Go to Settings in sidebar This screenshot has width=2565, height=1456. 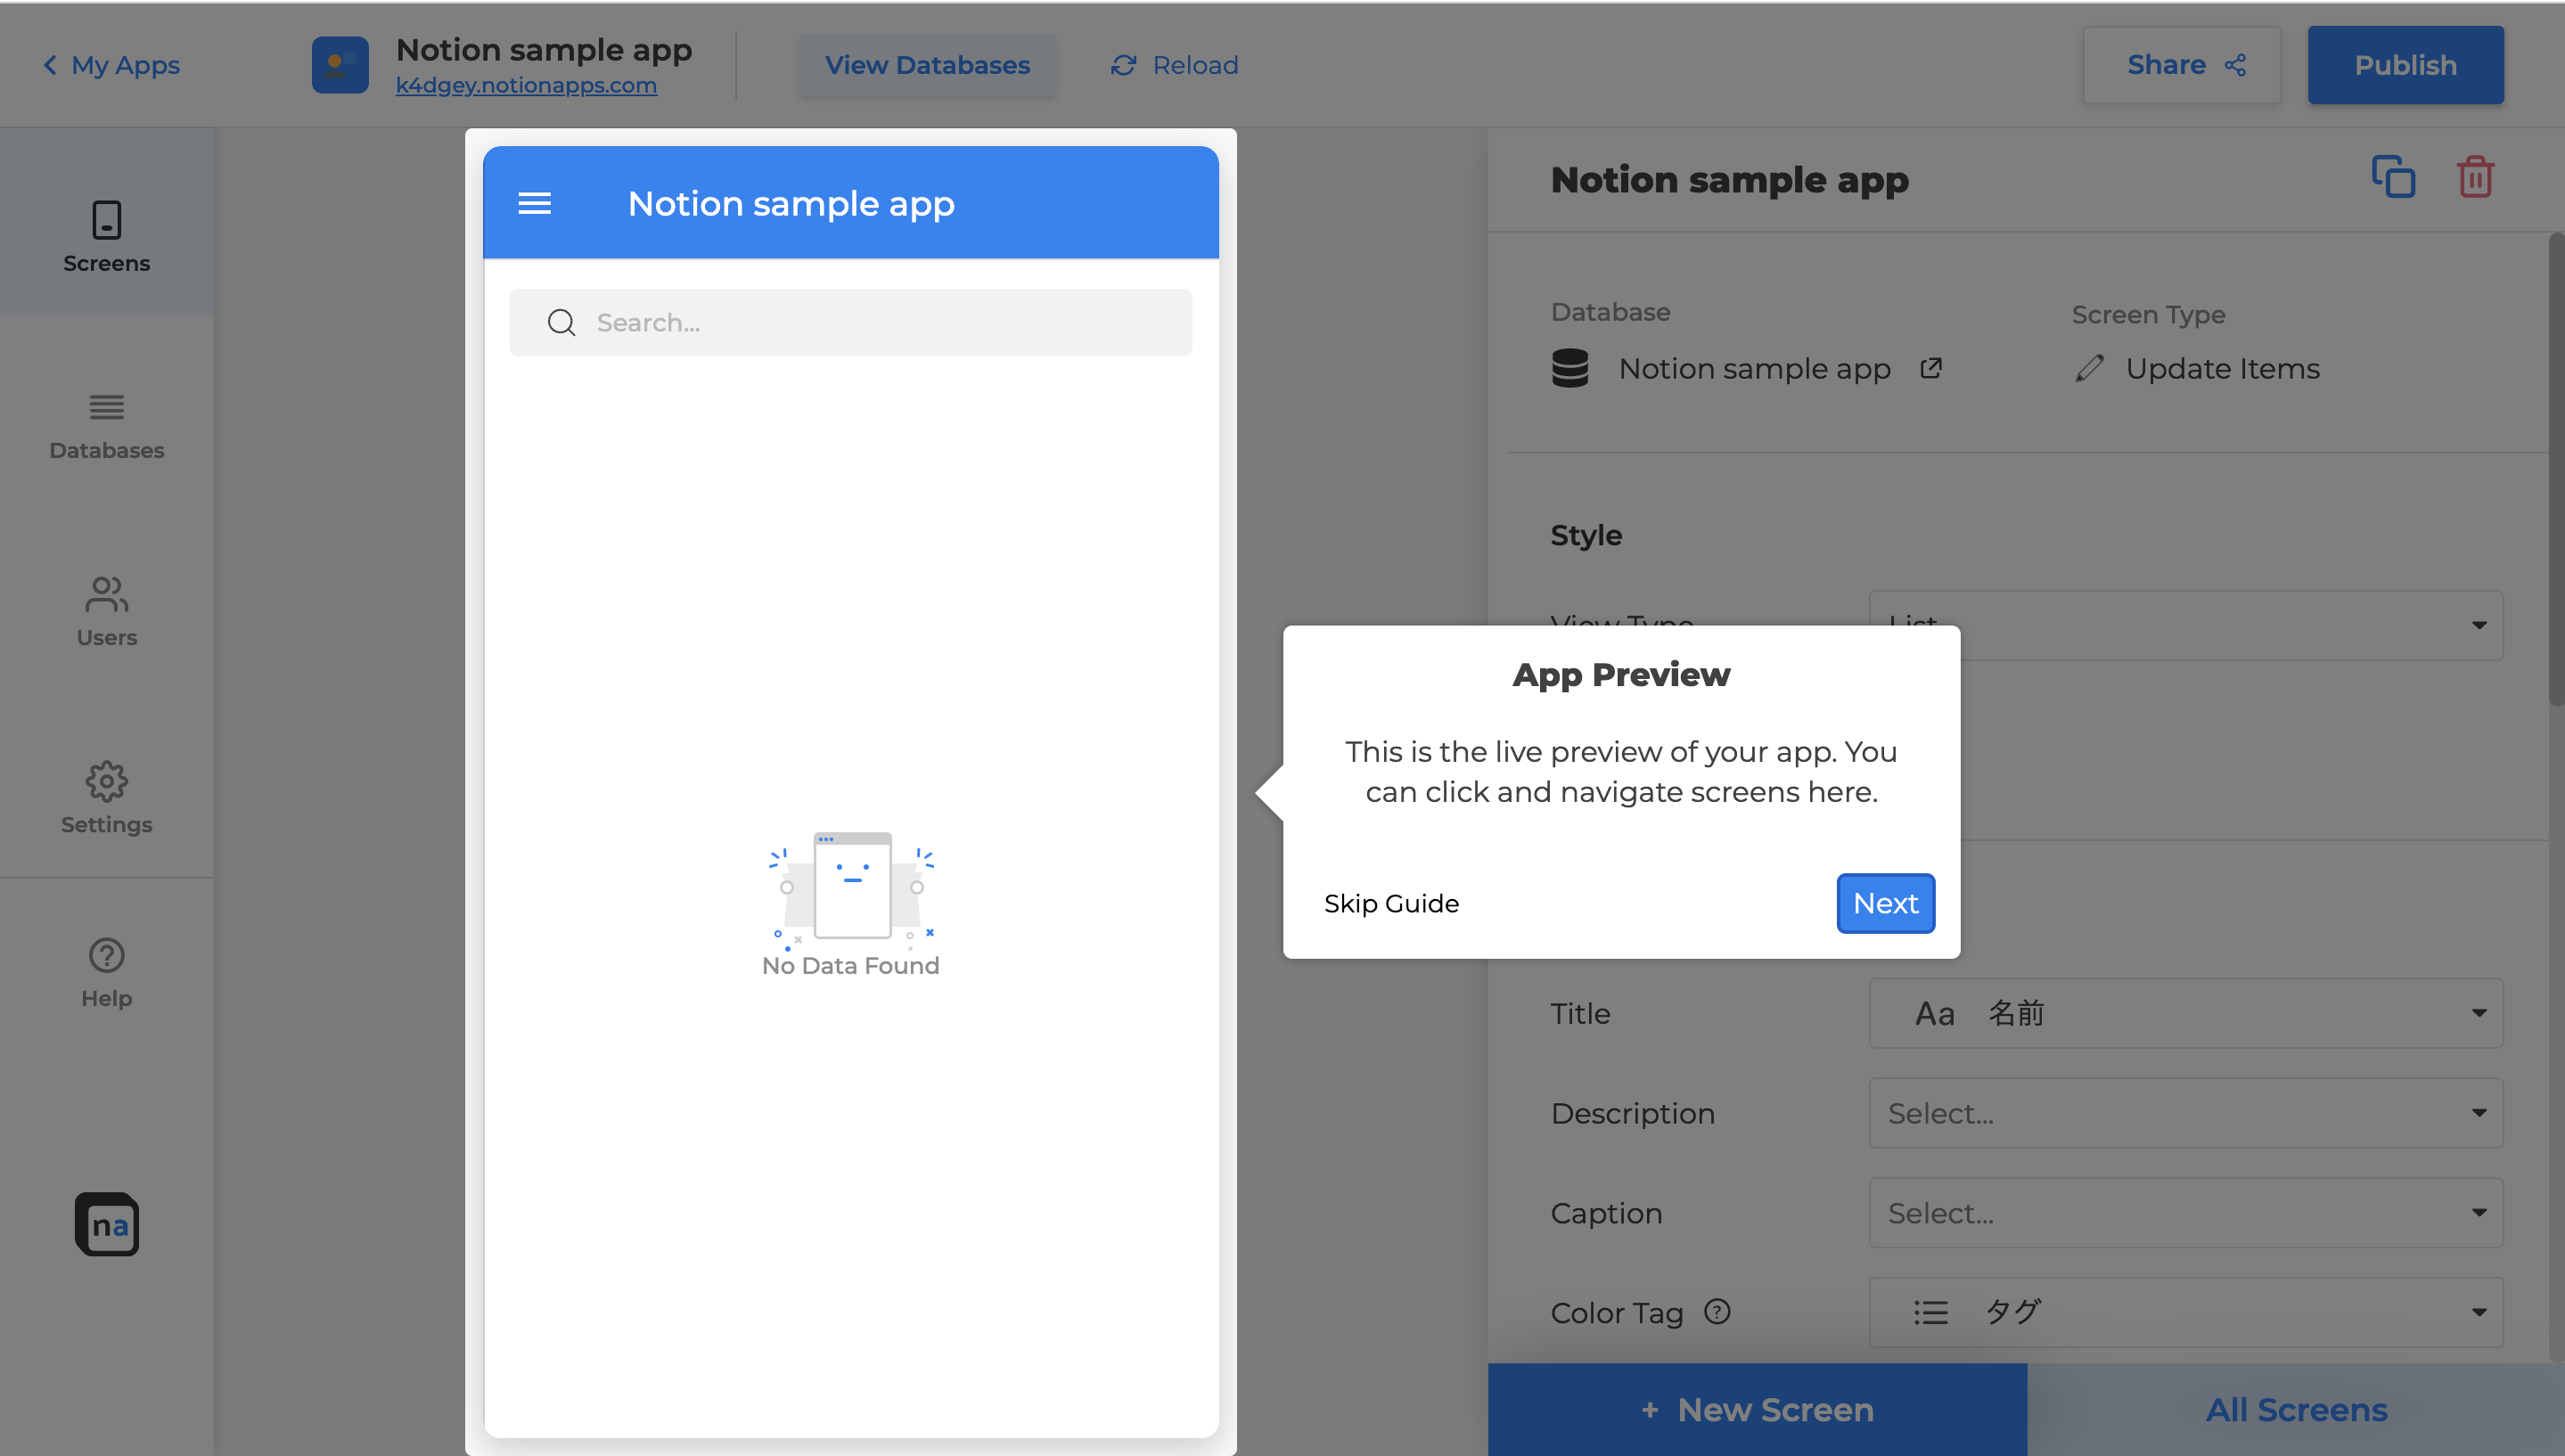click(107, 798)
